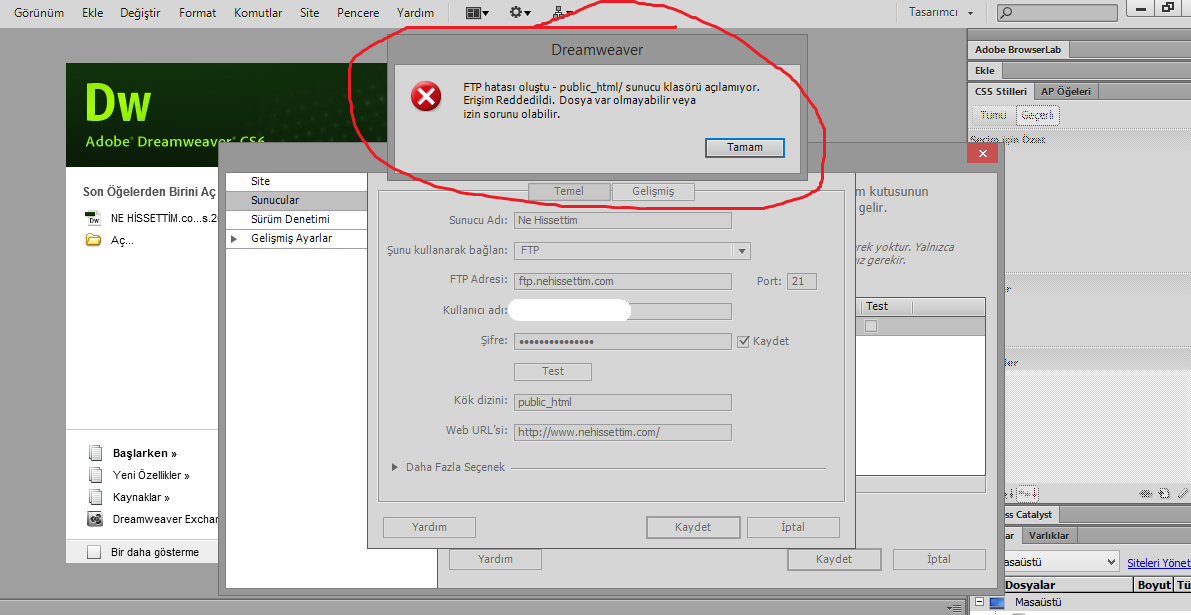Open the Site menu
Viewport: 1191px width, 615px height.
310,13
